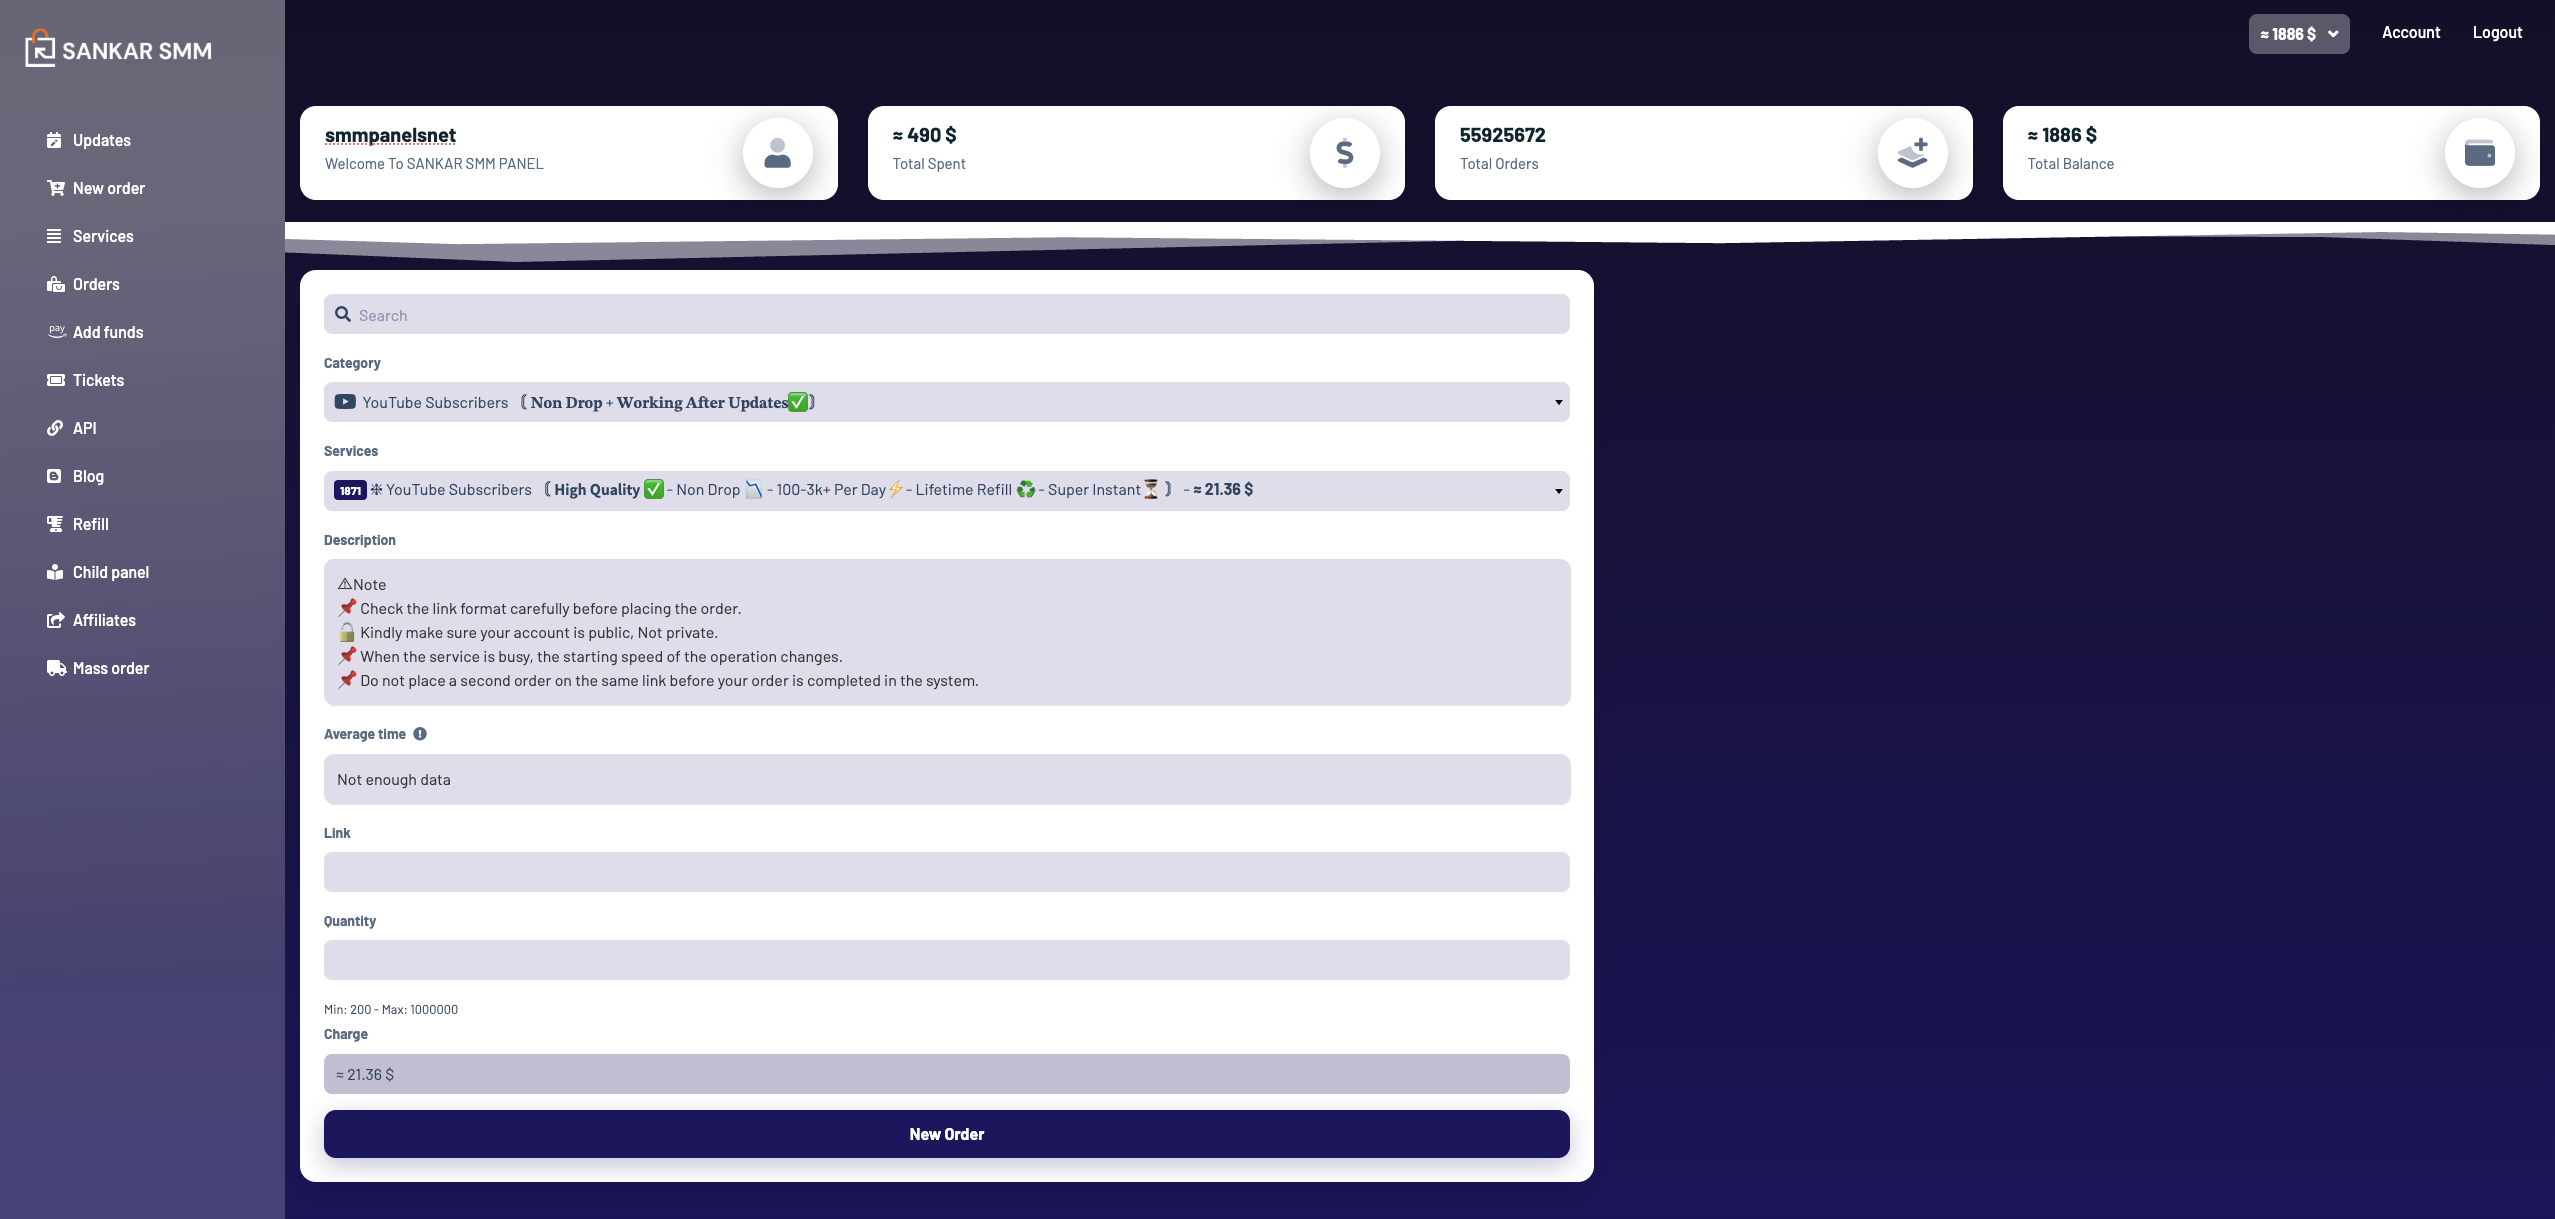Open Affiliates from the sidebar
Screen dimensions: 2555x1219
pyautogui.click(x=104, y=620)
